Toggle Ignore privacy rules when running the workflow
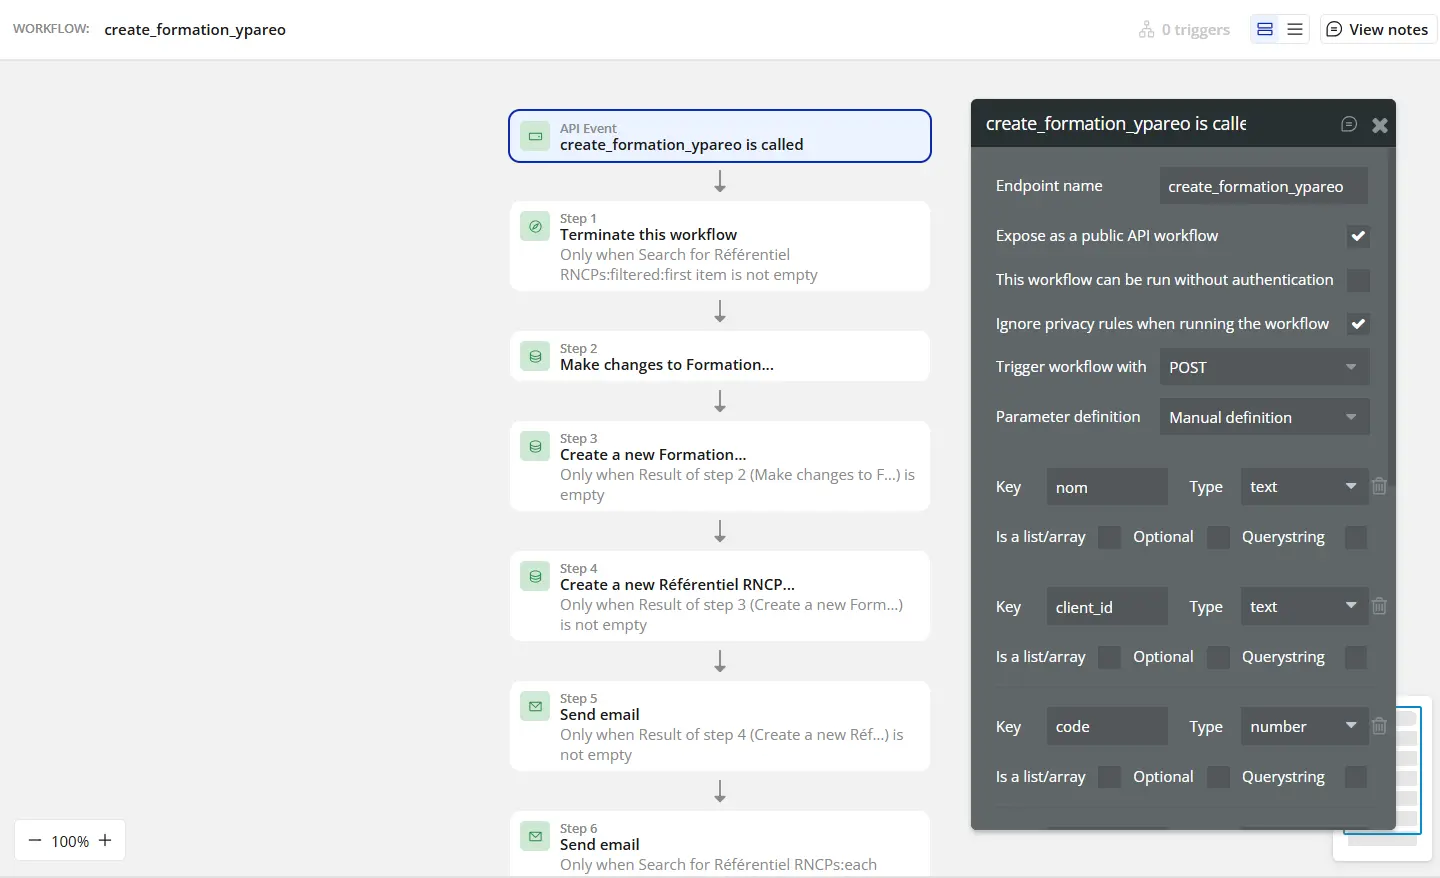 click(x=1358, y=324)
